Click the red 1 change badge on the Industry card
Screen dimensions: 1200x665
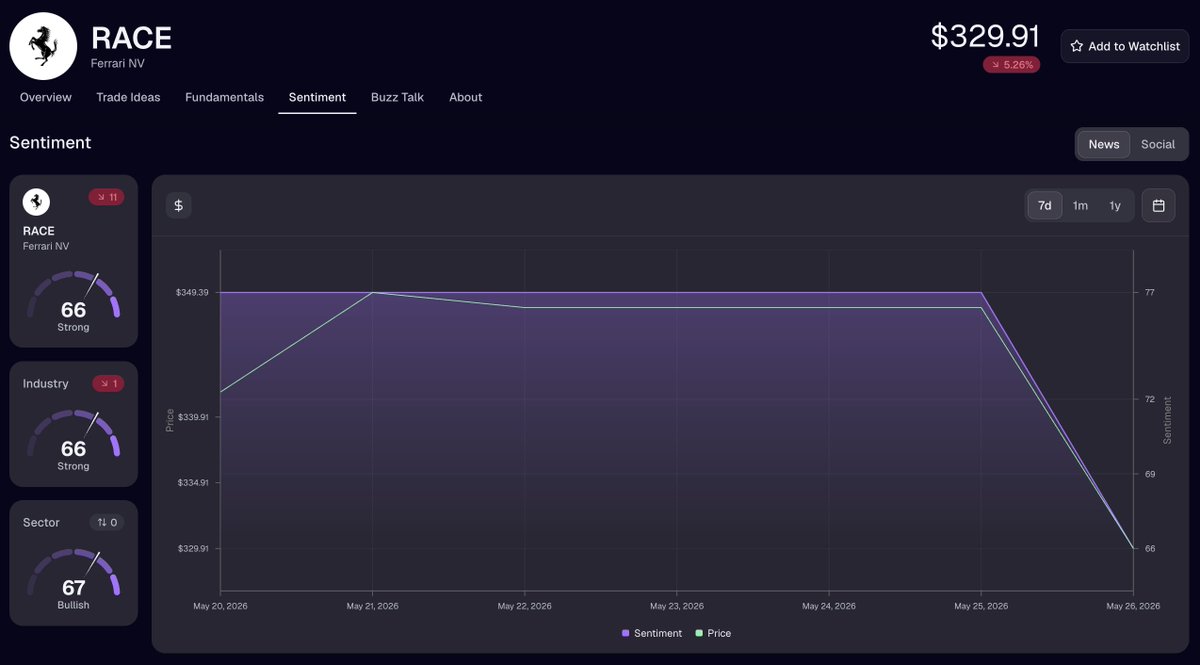pyautogui.click(x=108, y=384)
